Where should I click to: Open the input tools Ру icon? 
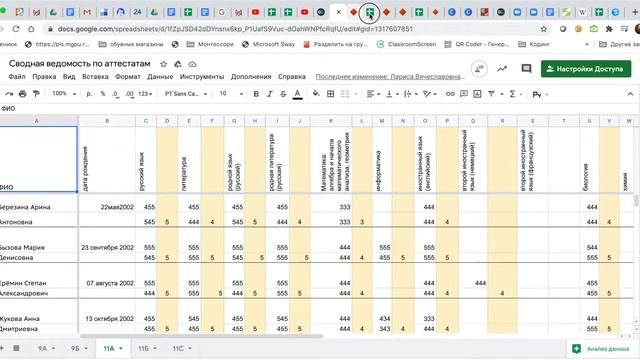[537, 95]
